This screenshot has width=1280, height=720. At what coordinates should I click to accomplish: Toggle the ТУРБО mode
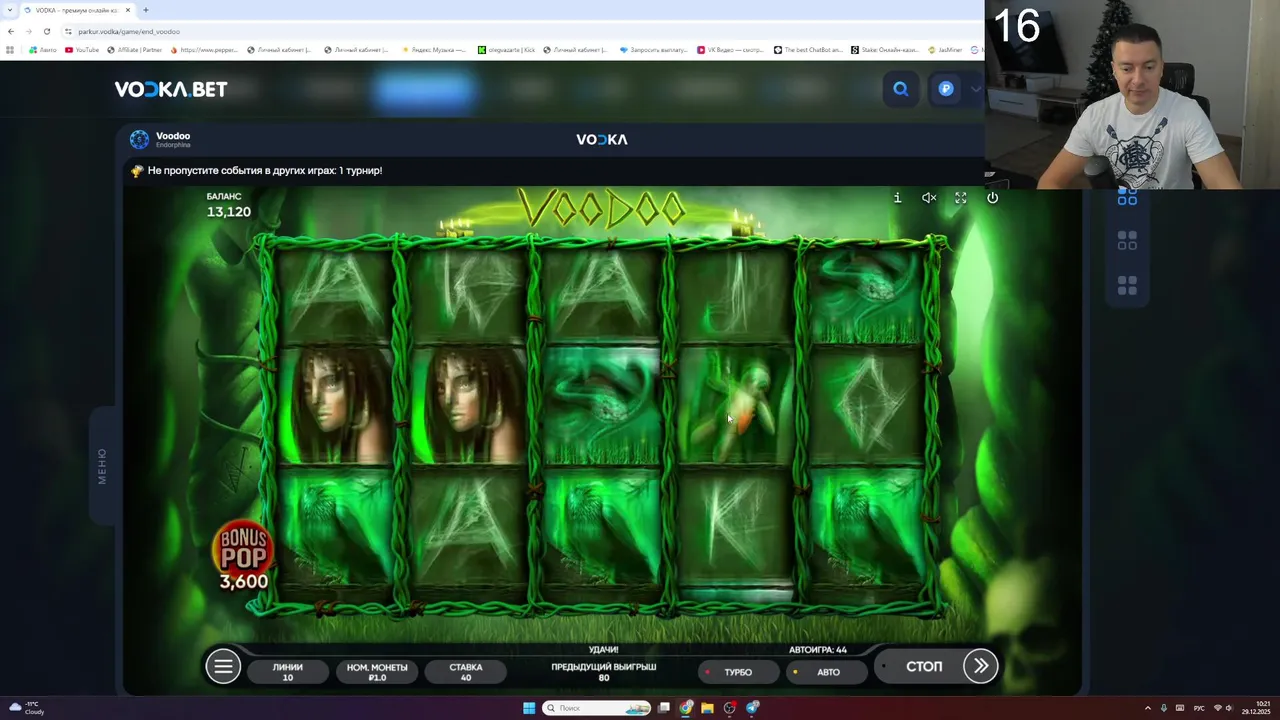739,672
